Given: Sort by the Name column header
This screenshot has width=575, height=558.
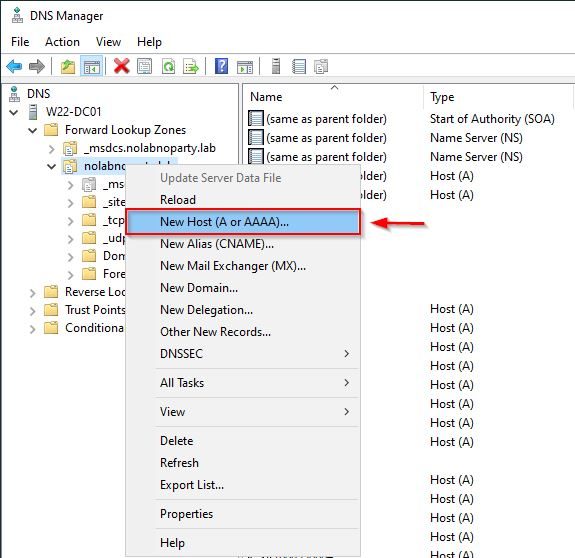Looking at the screenshot, I should coord(333,97).
